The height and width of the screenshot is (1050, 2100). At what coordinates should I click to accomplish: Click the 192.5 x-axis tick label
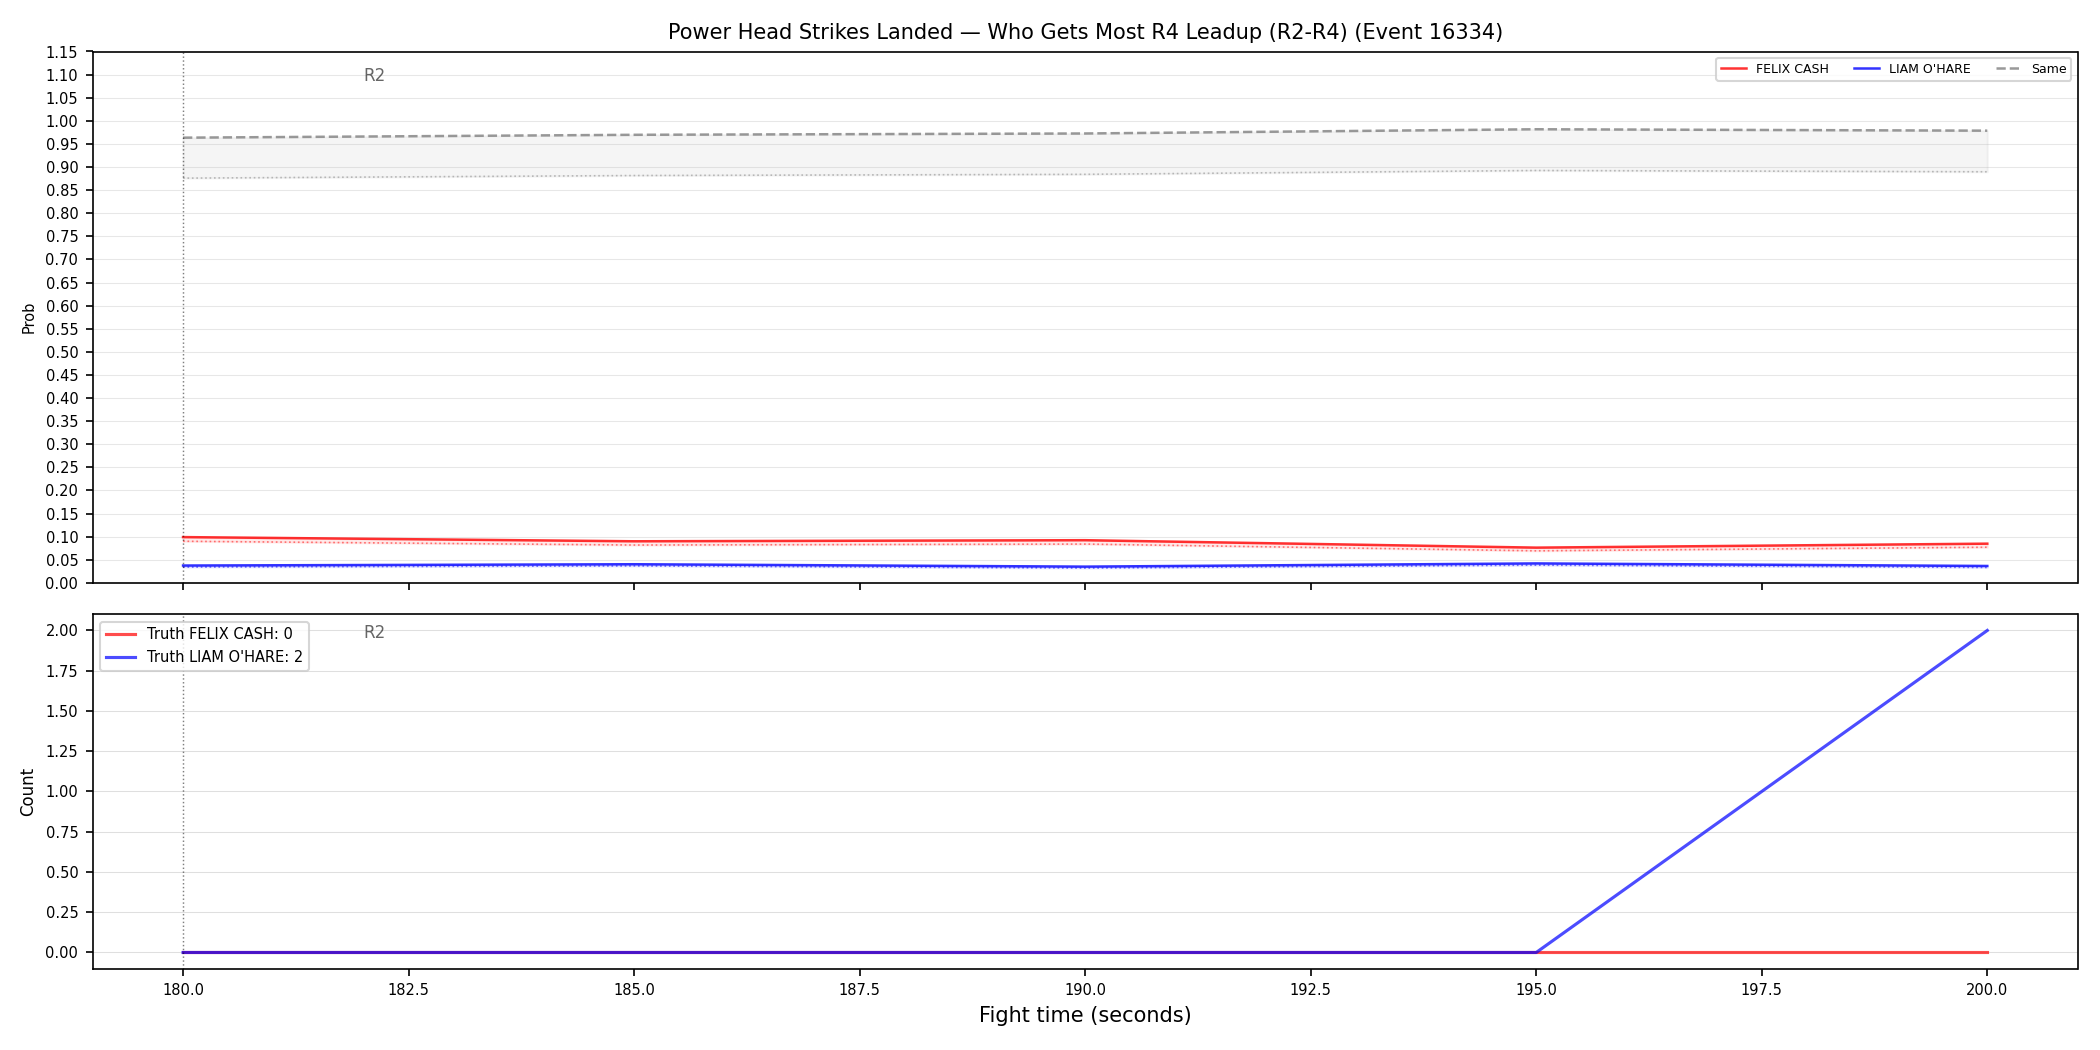pos(1310,990)
